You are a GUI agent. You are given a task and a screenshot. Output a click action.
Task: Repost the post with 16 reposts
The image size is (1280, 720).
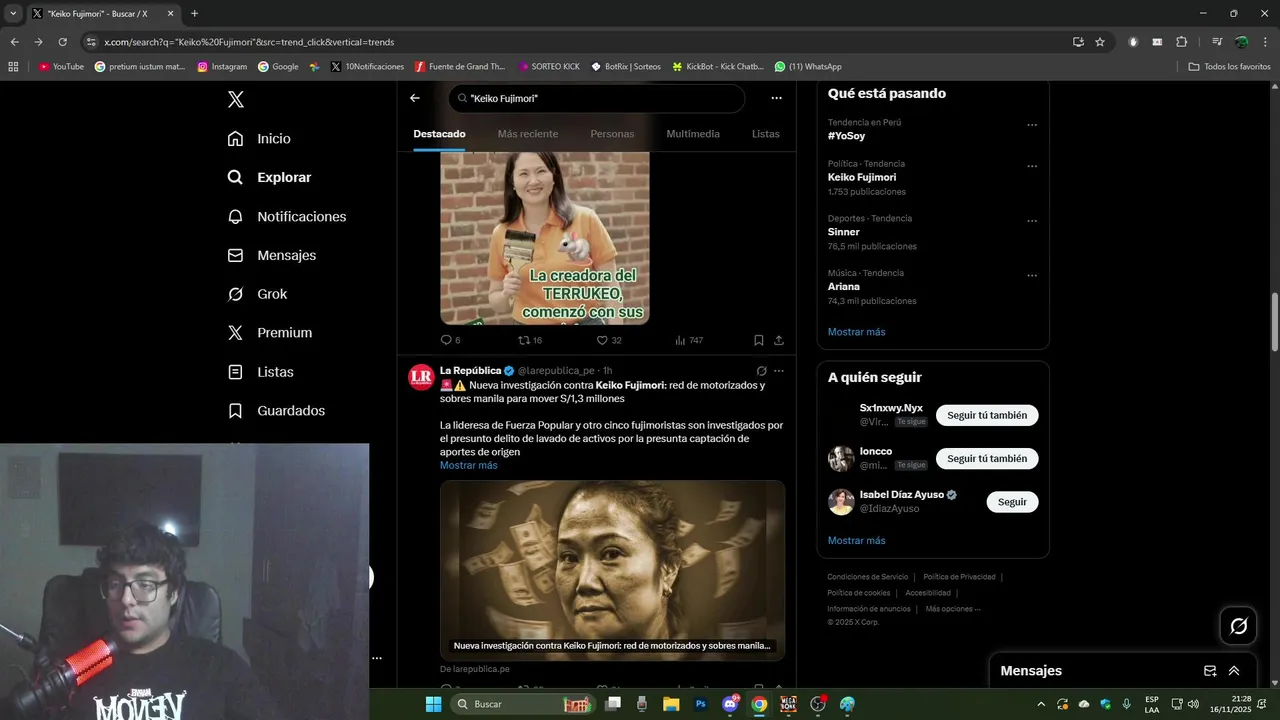[x=529, y=340]
